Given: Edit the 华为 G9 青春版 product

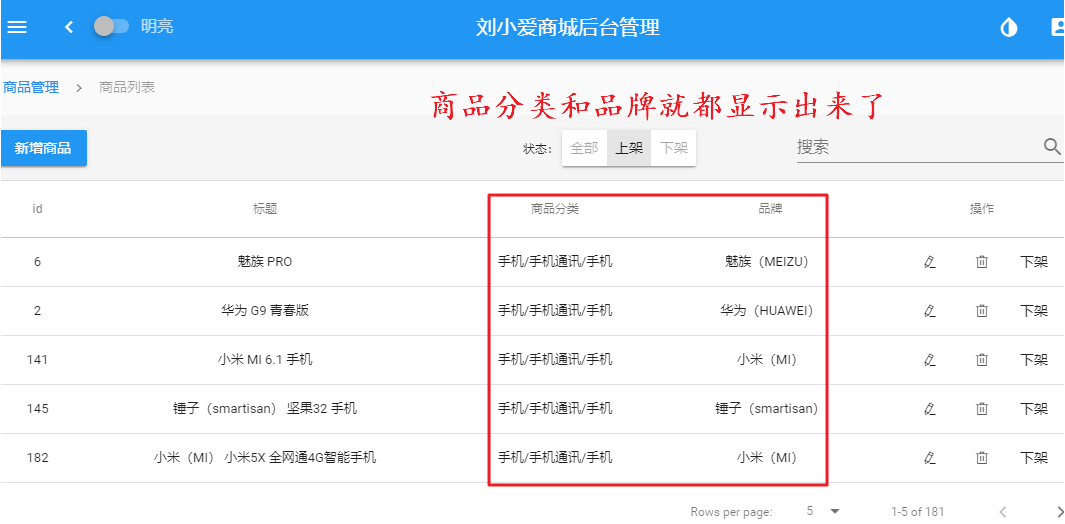Looking at the screenshot, I should click(x=930, y=311).
